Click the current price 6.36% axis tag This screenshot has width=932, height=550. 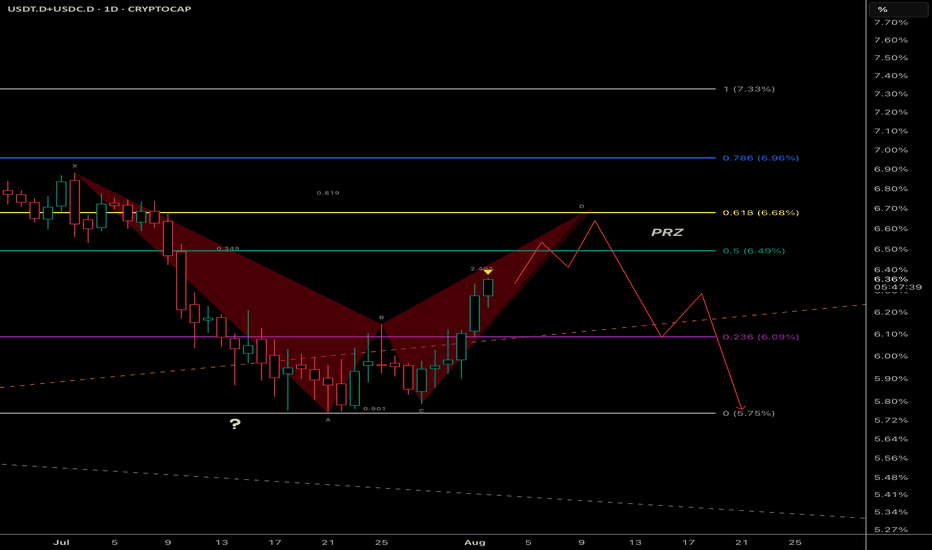coord(891,279)
